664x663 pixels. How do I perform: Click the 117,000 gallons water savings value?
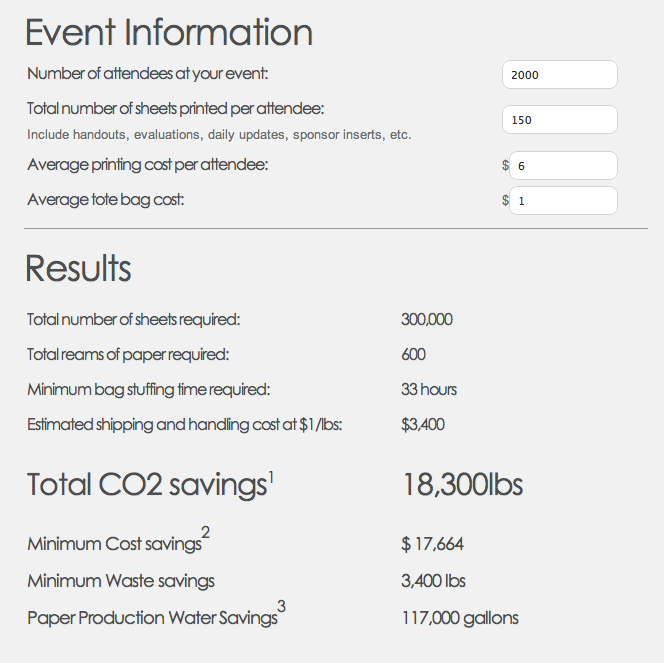[x=460, y=618]
